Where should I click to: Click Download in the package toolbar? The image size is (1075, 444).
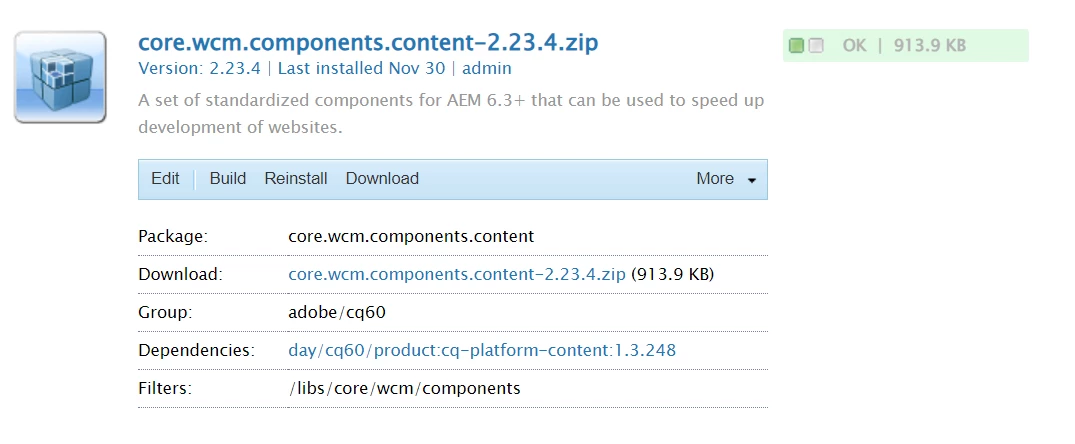[x=382, y=179]
